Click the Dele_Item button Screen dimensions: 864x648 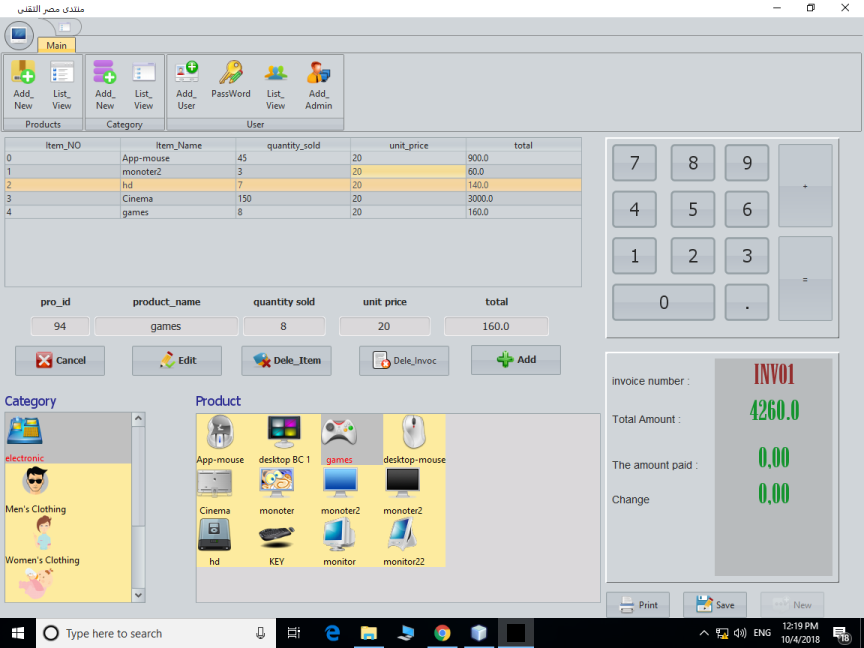(x=287, y=360)
